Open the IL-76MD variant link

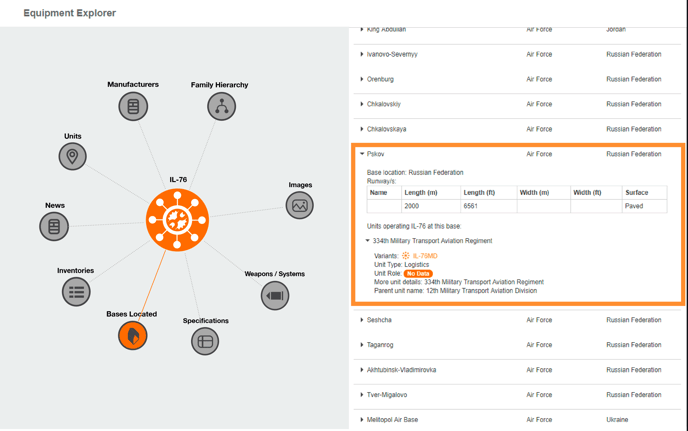click(425, 256)
